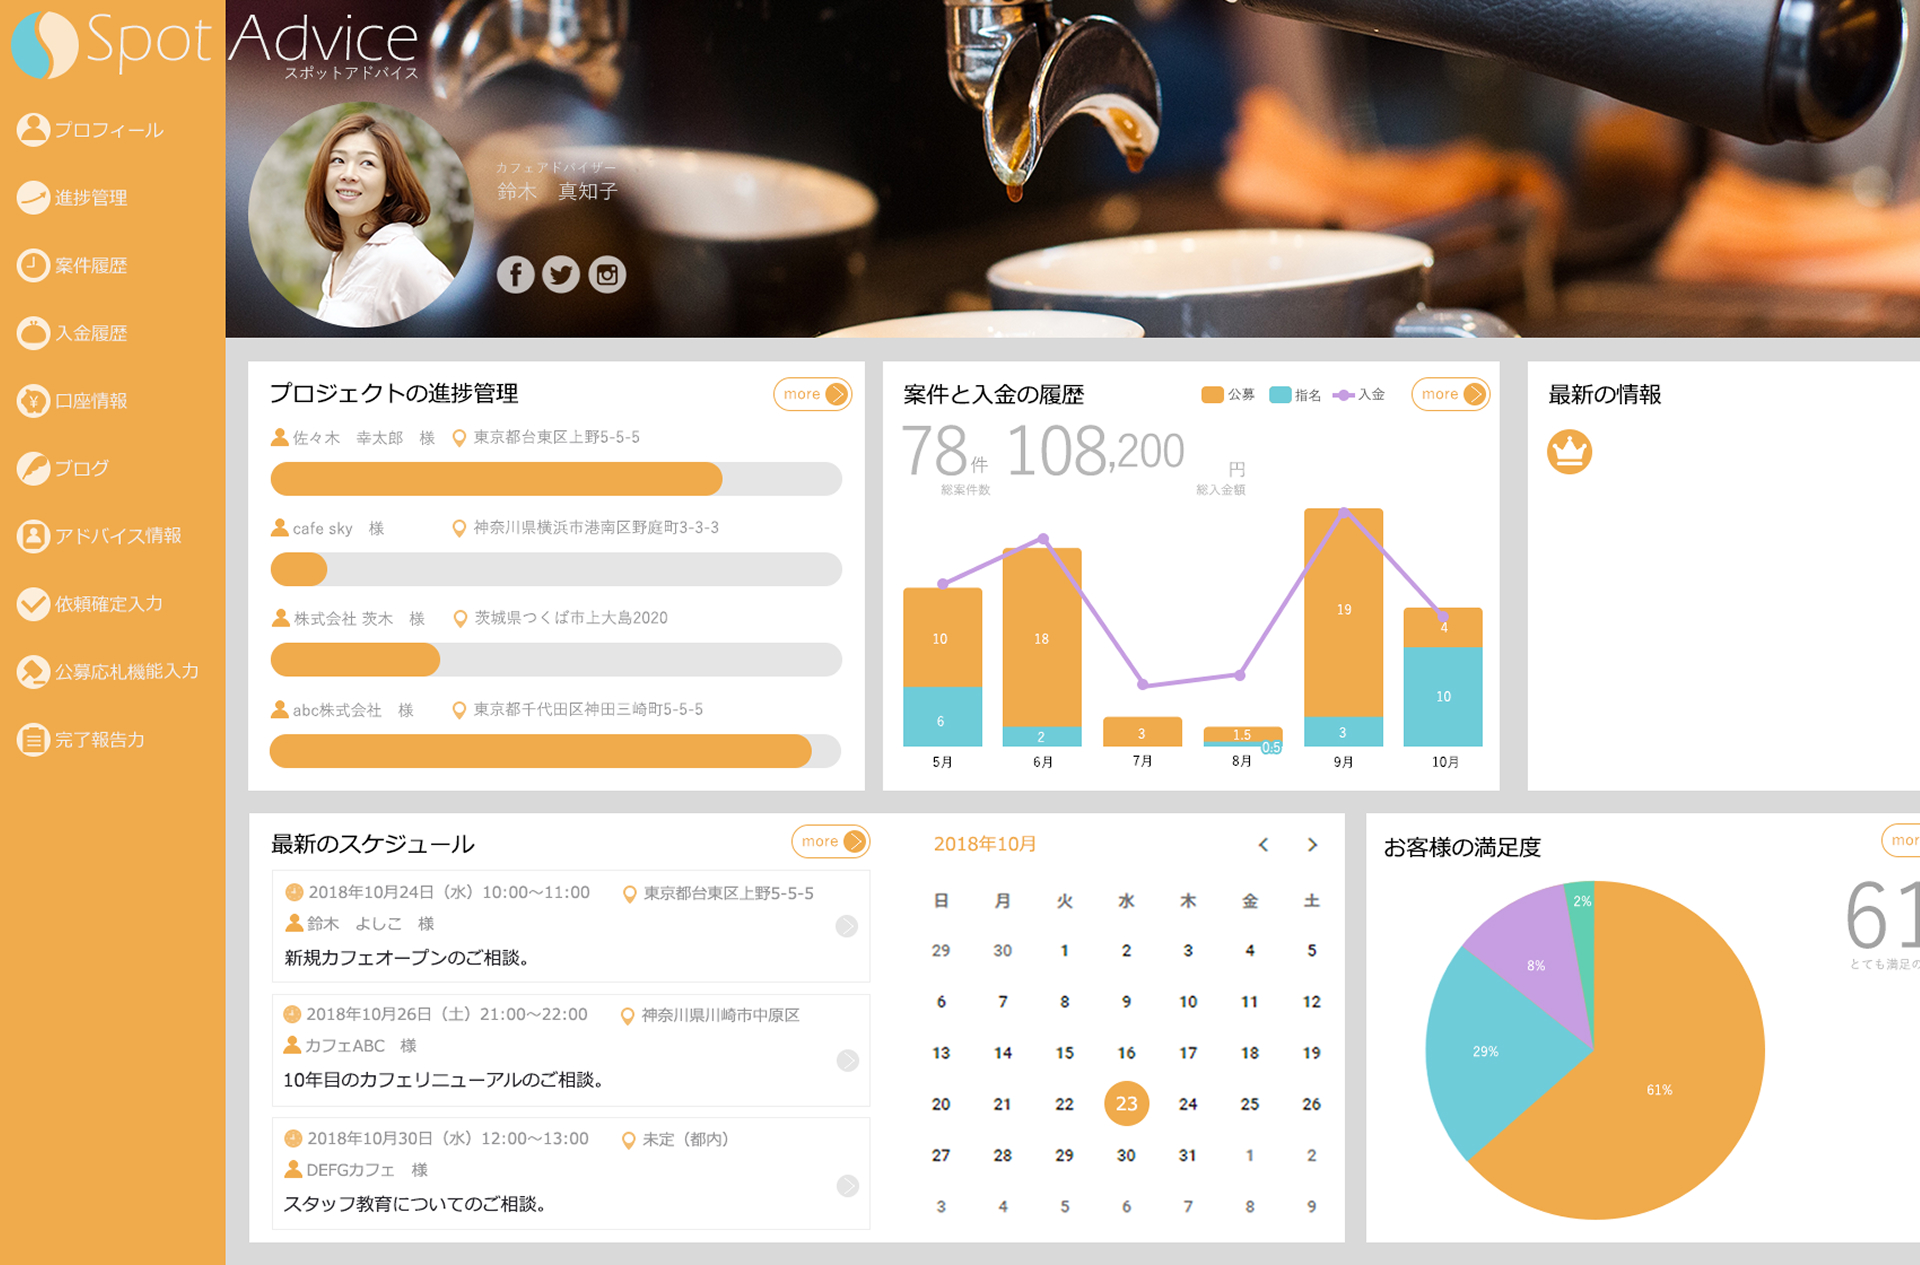This screenshot has height=1265, width=1920.
Task: Toggle the 公募 legend in chart
Action: [1228, 395]
